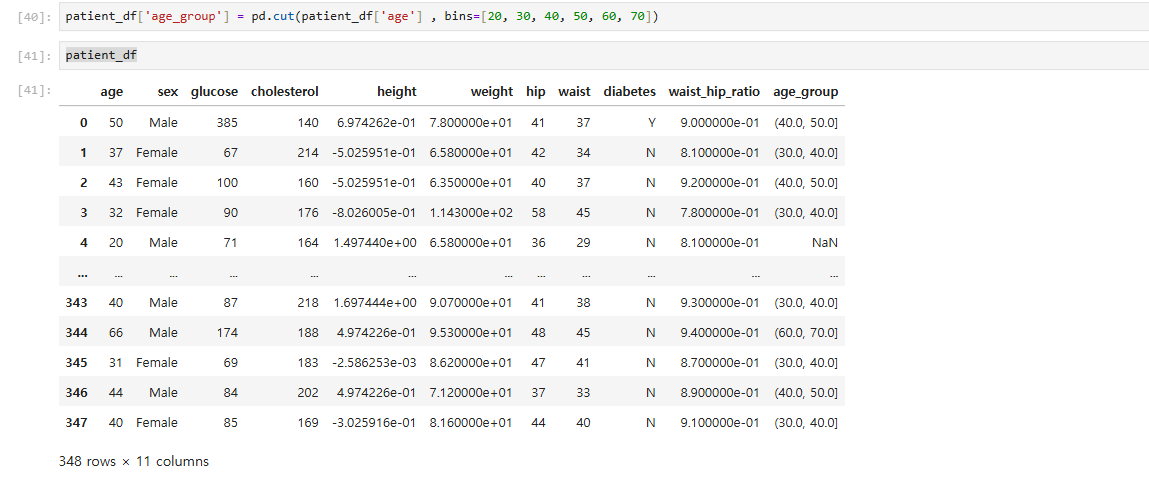This screenshot has width=1149, height=490.
Task: Click the 348 rows × 11 columns summary
Action: [x=134, y=461]
